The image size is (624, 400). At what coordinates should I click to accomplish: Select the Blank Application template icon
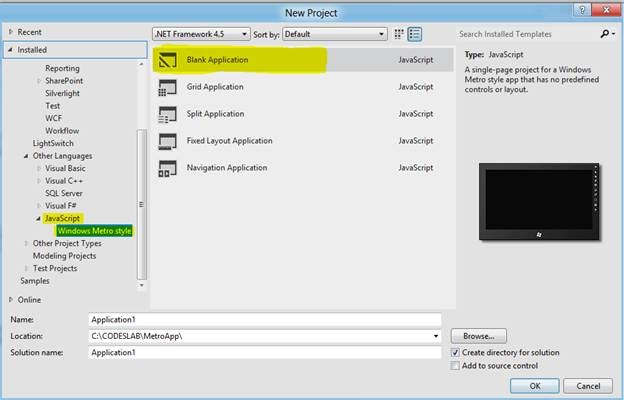167,60
